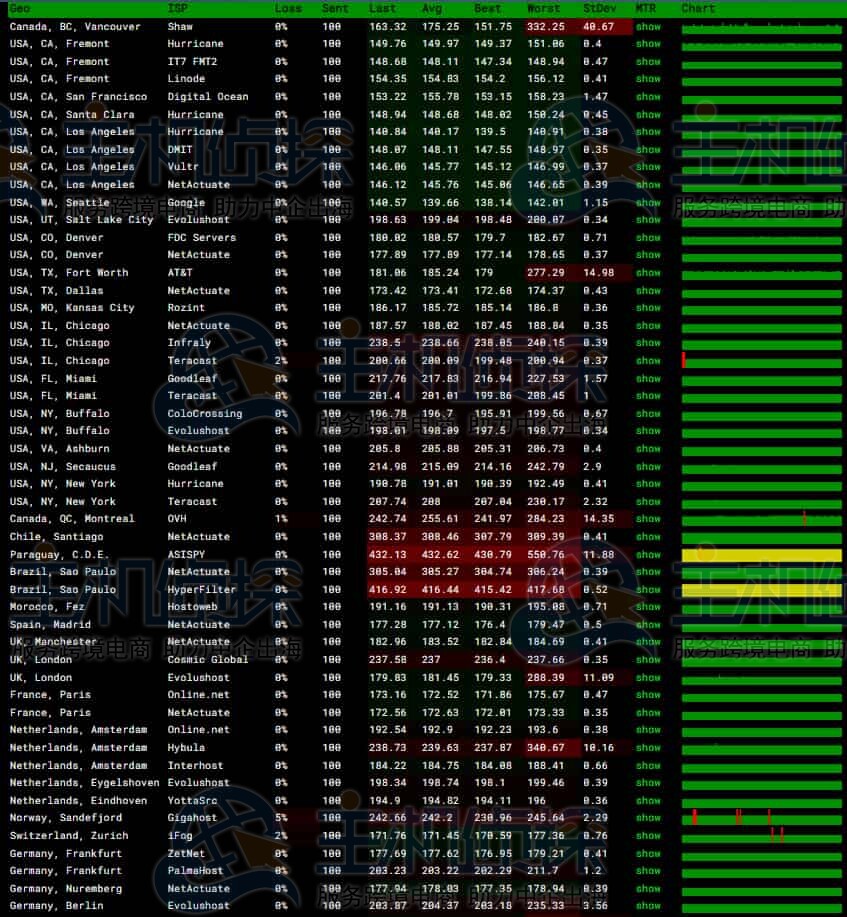Click ISP cell 'Infraly'
The width and height of the screenshot is (847, 917).
(189, 343)
